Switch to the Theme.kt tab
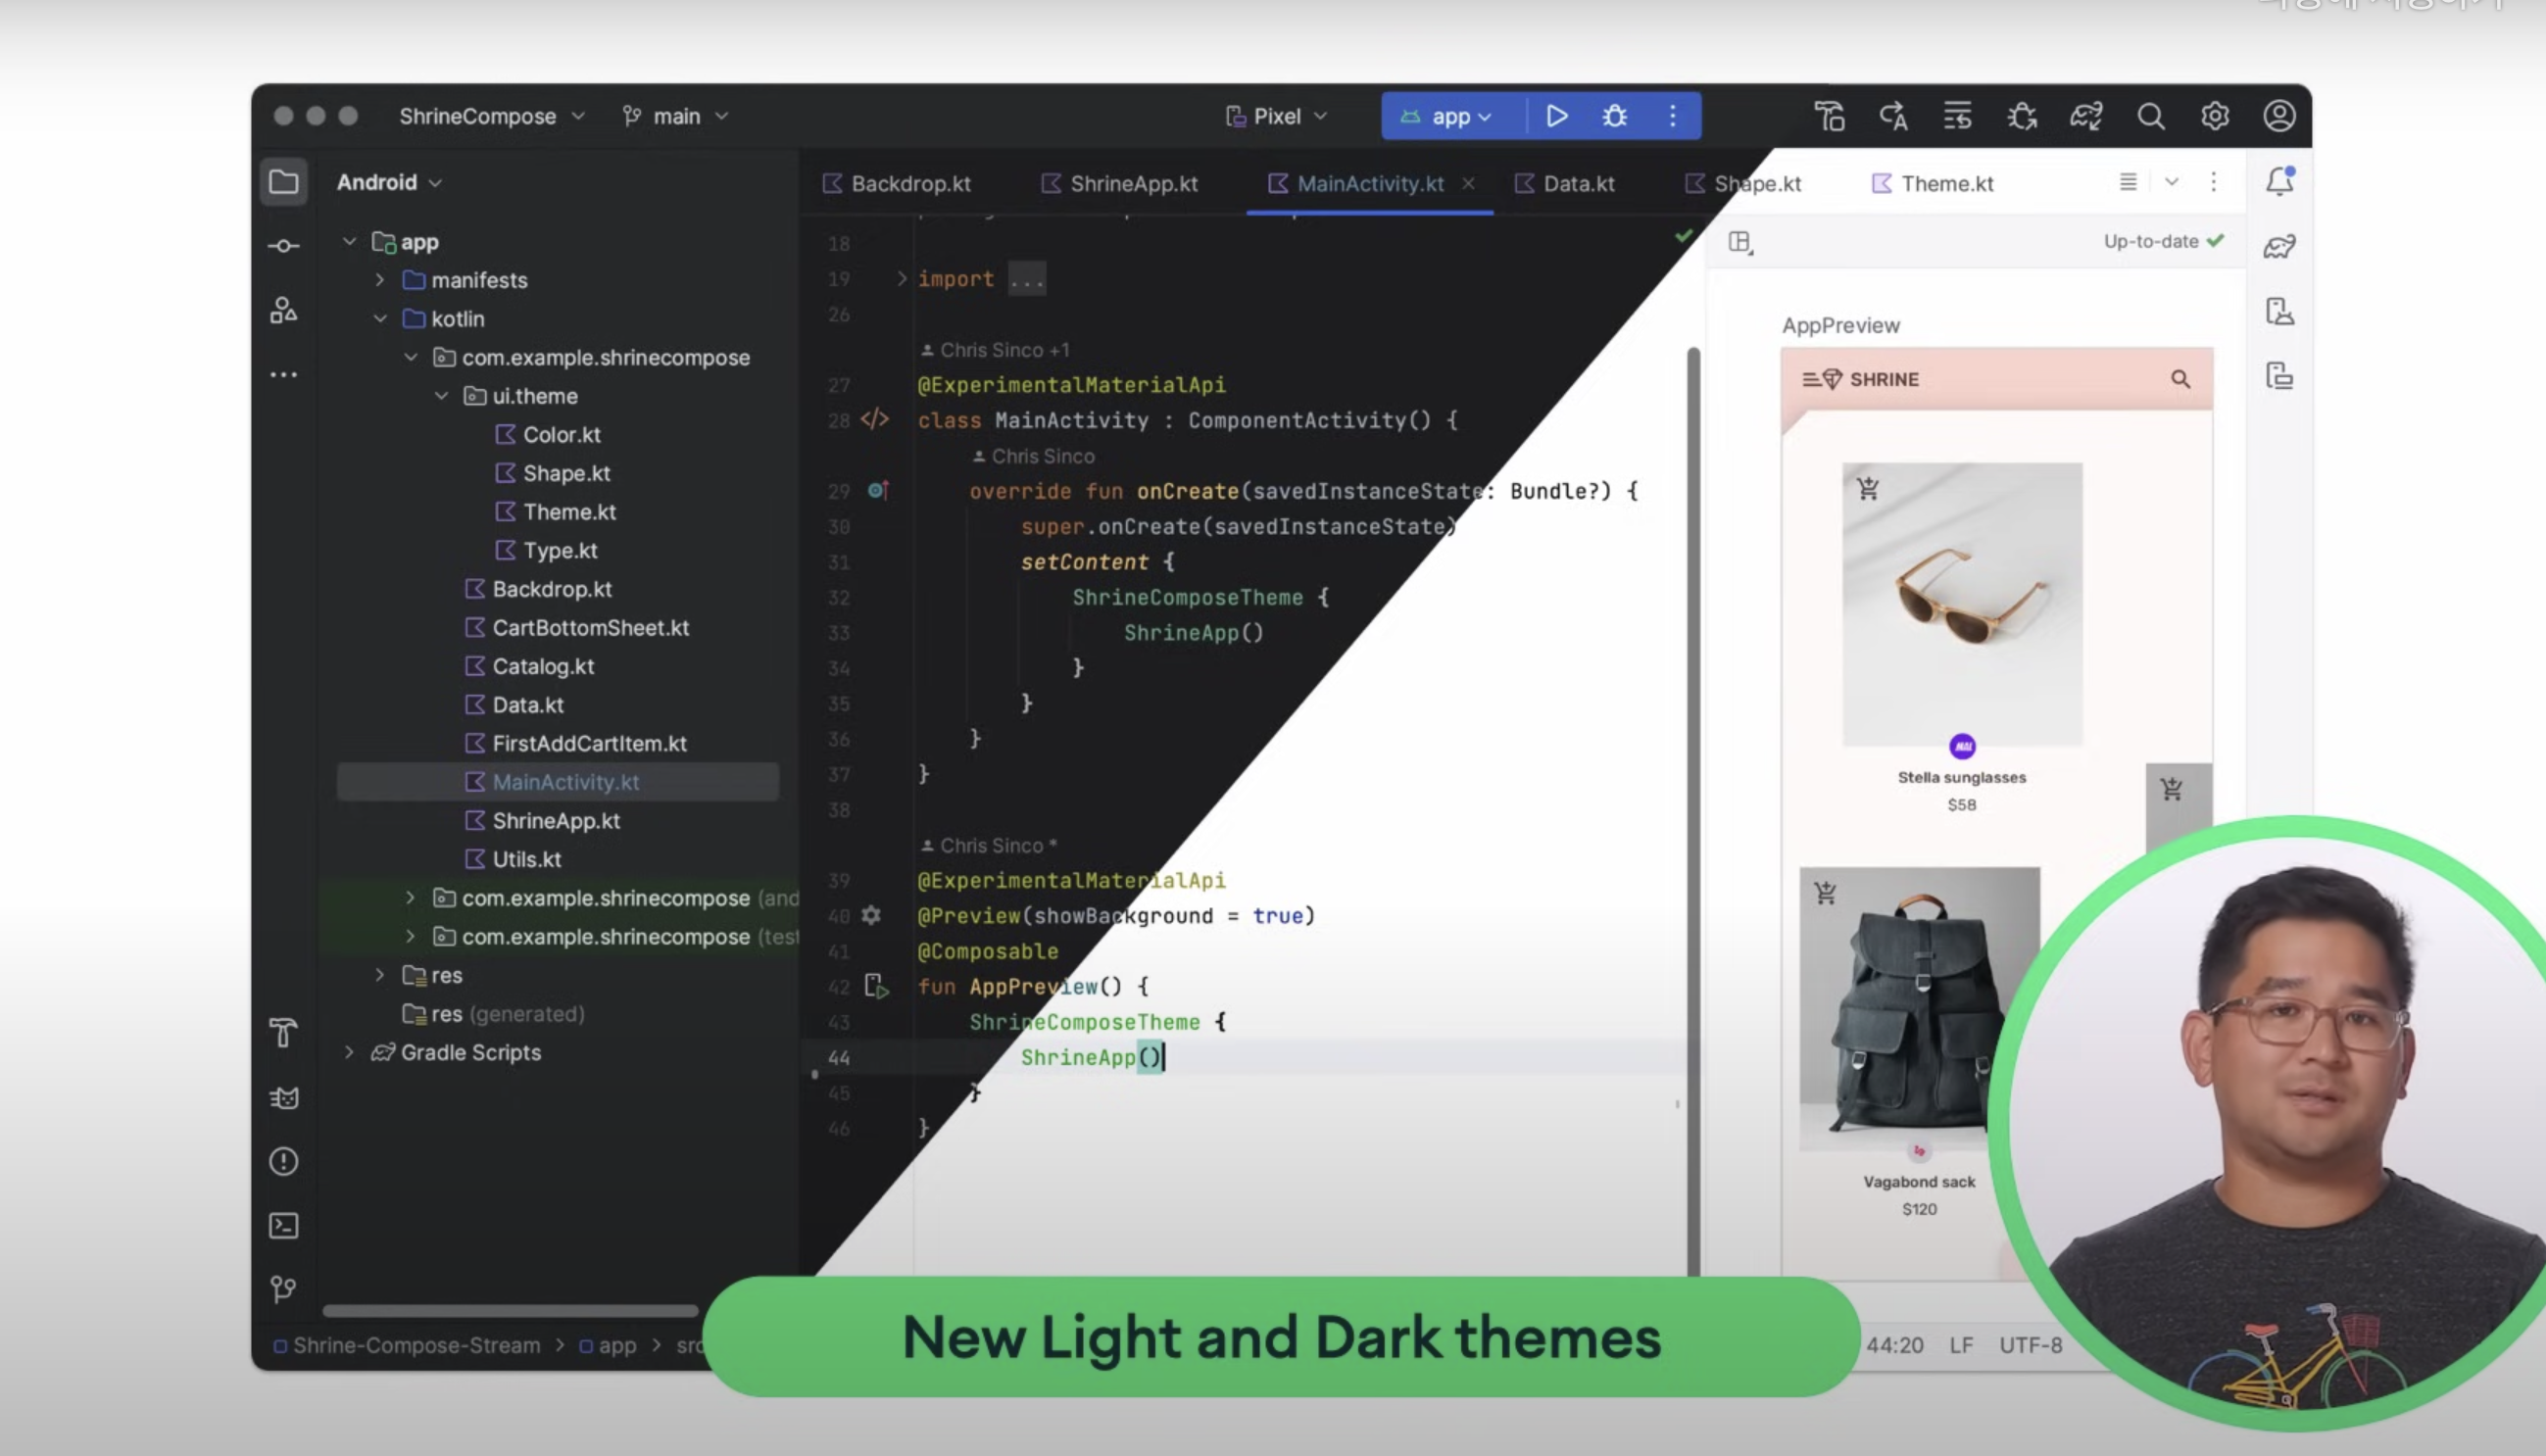Viewport: 2546px width, 1456px height. tap(1933, 184)
